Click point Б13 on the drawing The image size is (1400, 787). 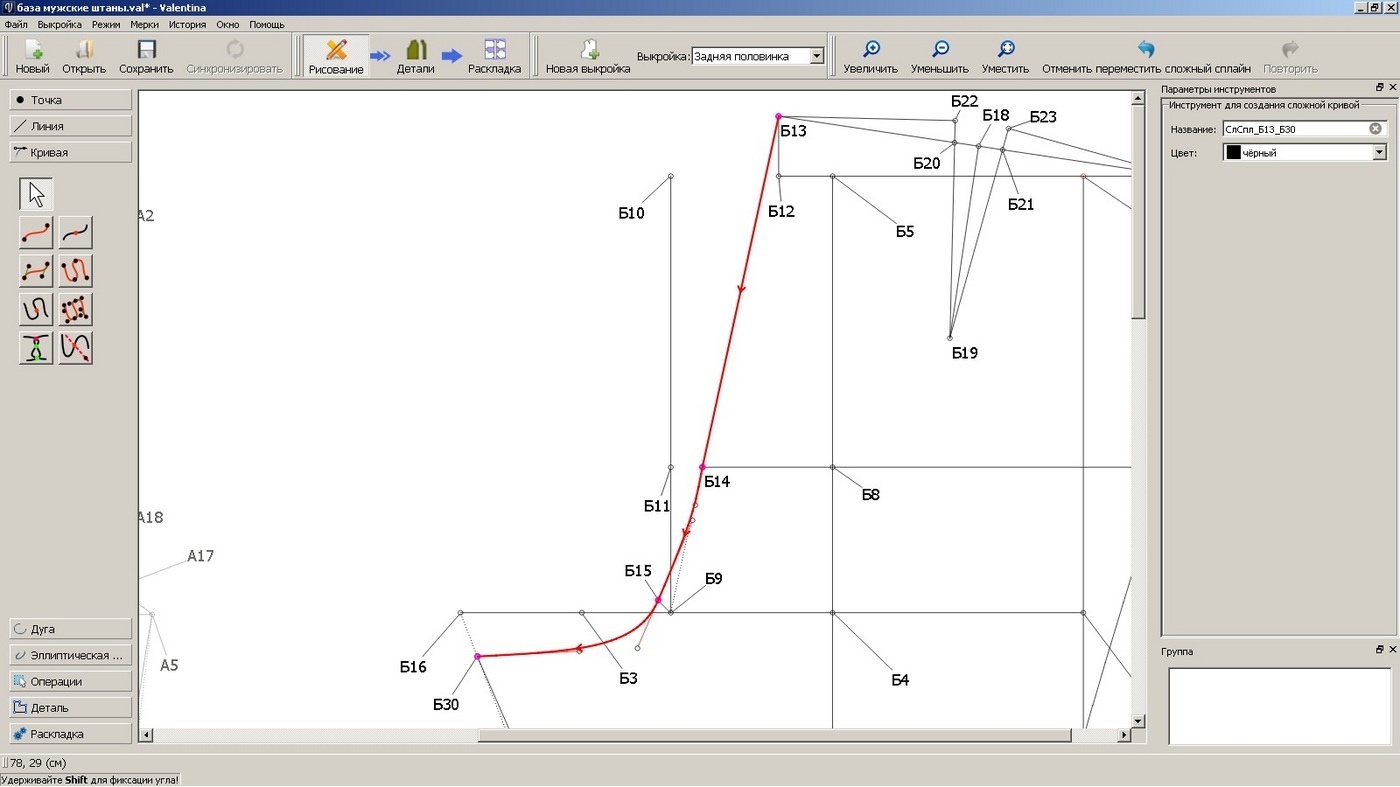click(778, 116)
